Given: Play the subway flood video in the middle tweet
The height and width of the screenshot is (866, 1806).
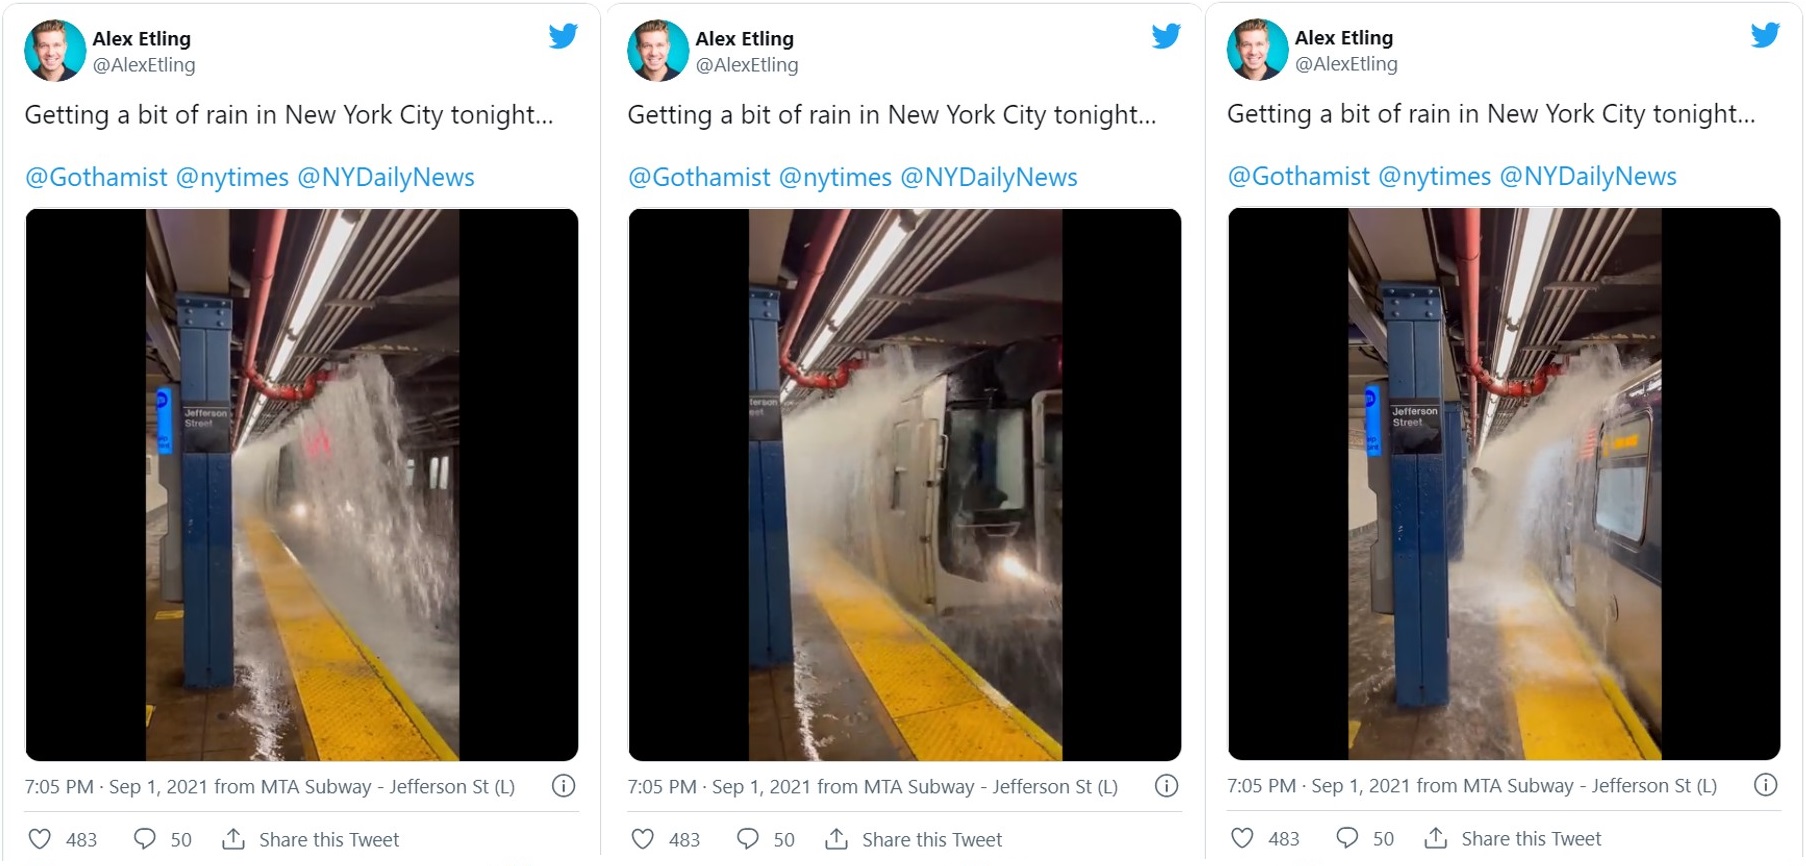Looking at the screenshot, I should coord(905,485).
